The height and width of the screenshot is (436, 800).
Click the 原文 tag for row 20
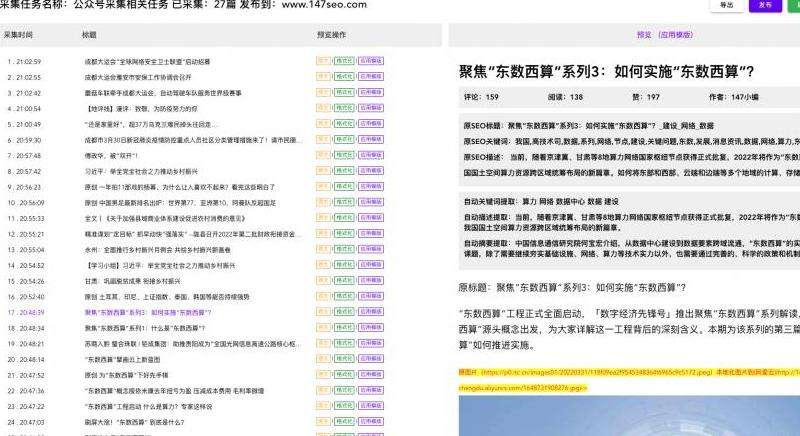[323, 359]
